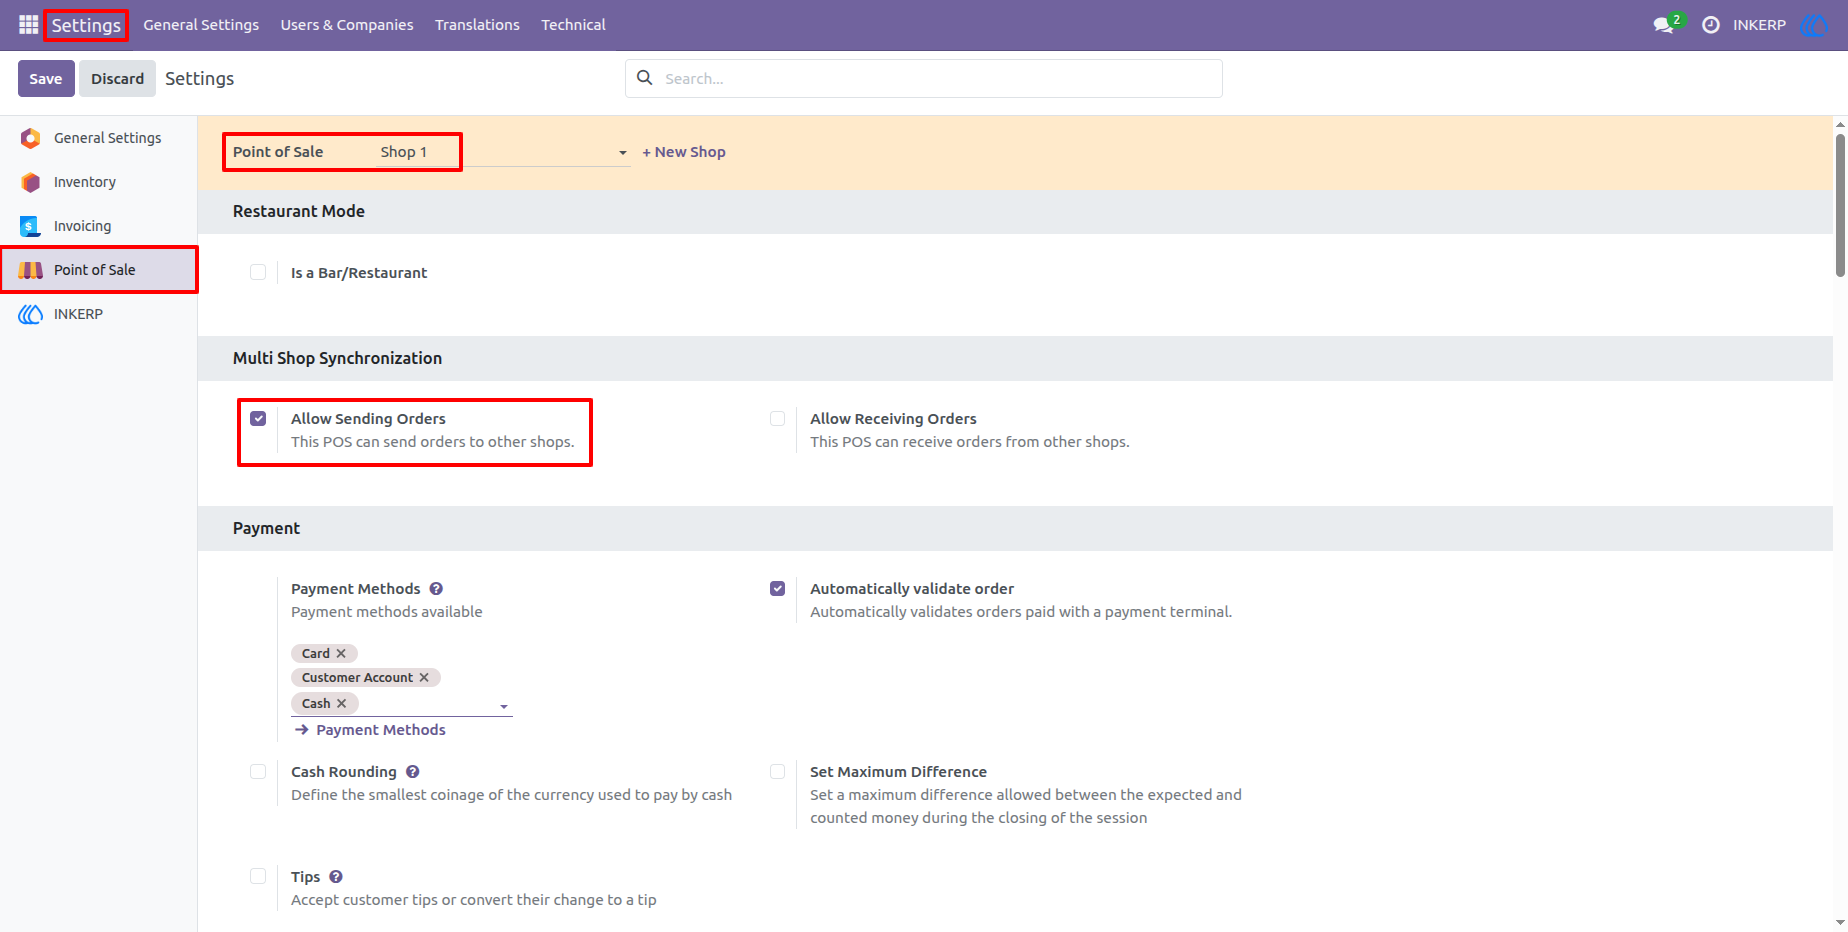Screen dimensions: 1848x932
Task: Open Users & Companies menu
Action: click(347, 25)
